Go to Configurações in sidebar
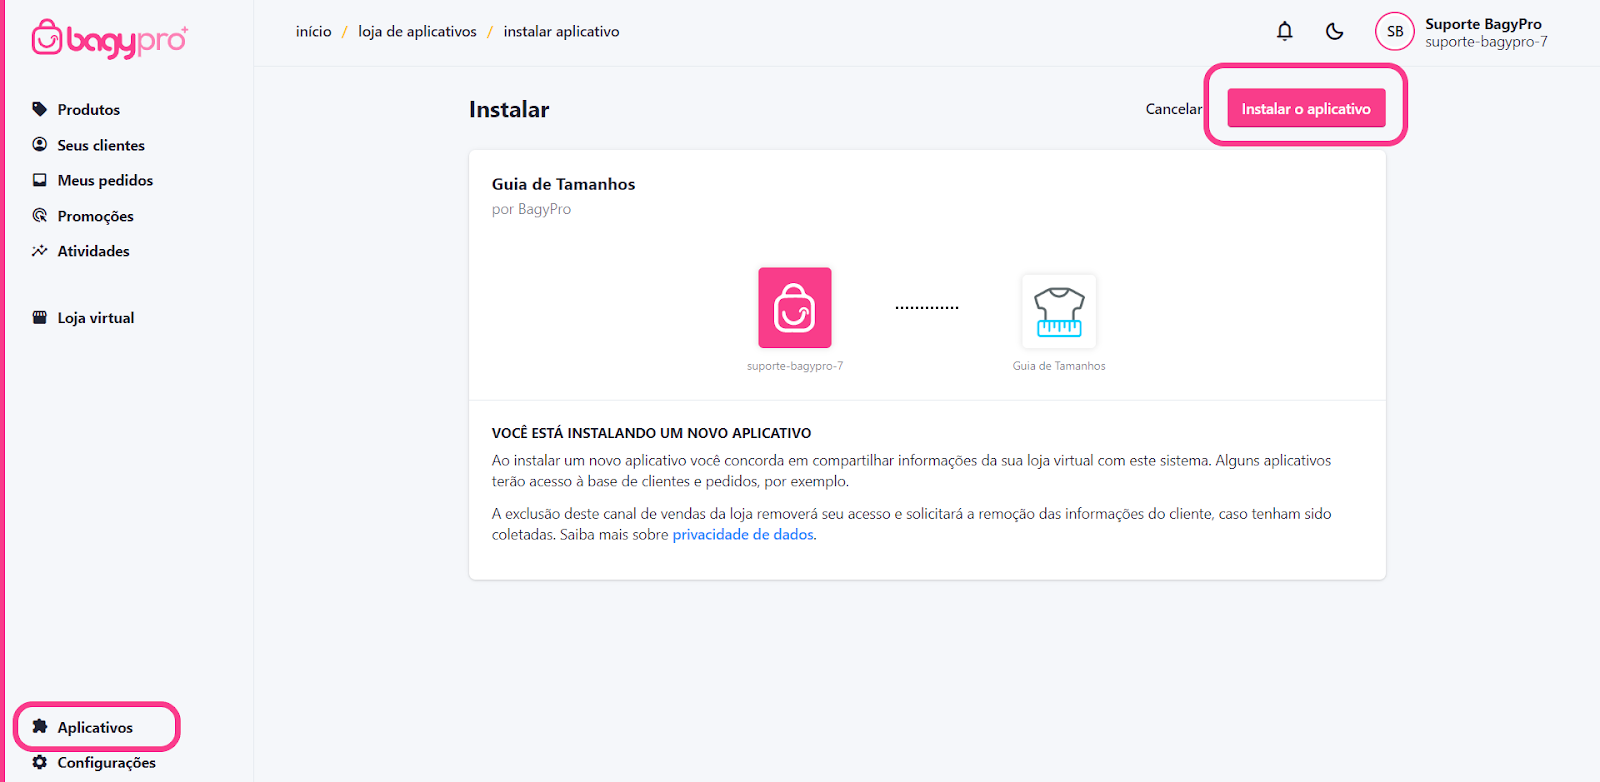 coord(106,762)
